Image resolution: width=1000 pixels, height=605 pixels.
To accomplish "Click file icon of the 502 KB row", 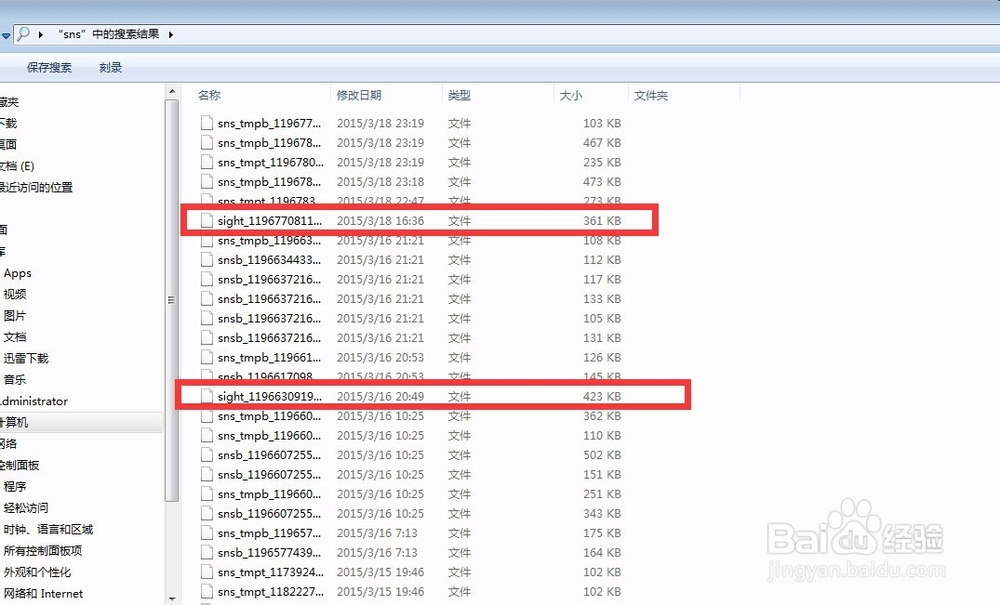I will pyautogui.click(x=207, y=455).
